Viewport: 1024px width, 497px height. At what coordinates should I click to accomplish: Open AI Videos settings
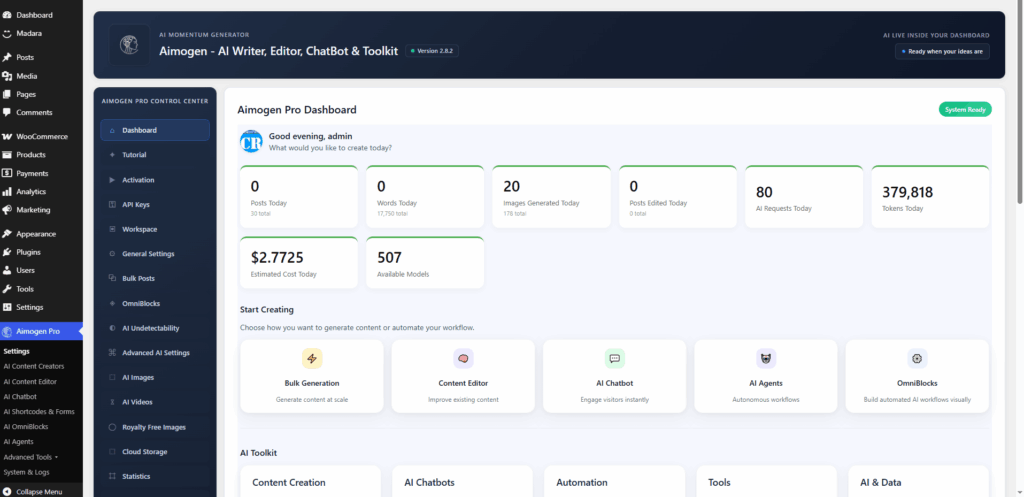(155, 402)
